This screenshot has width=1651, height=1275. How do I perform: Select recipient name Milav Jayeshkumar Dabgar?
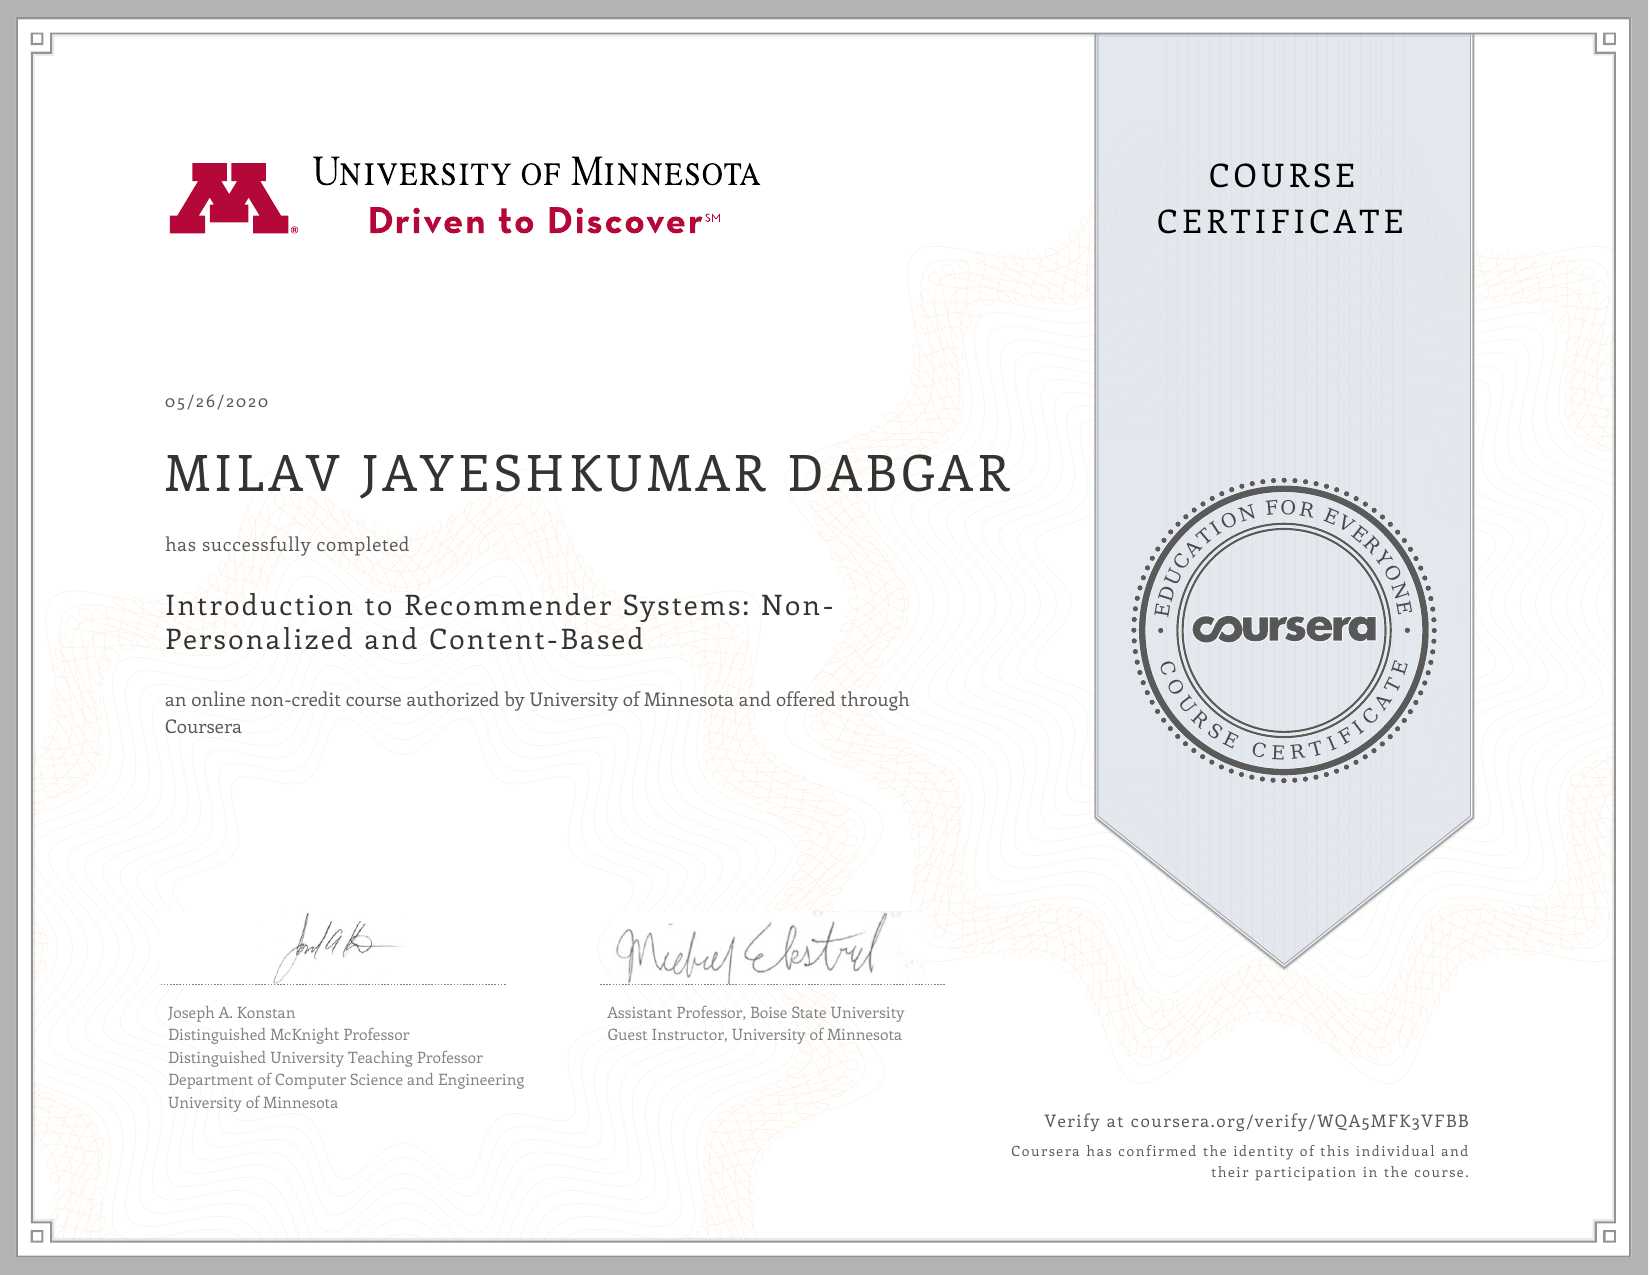[588, 474]
